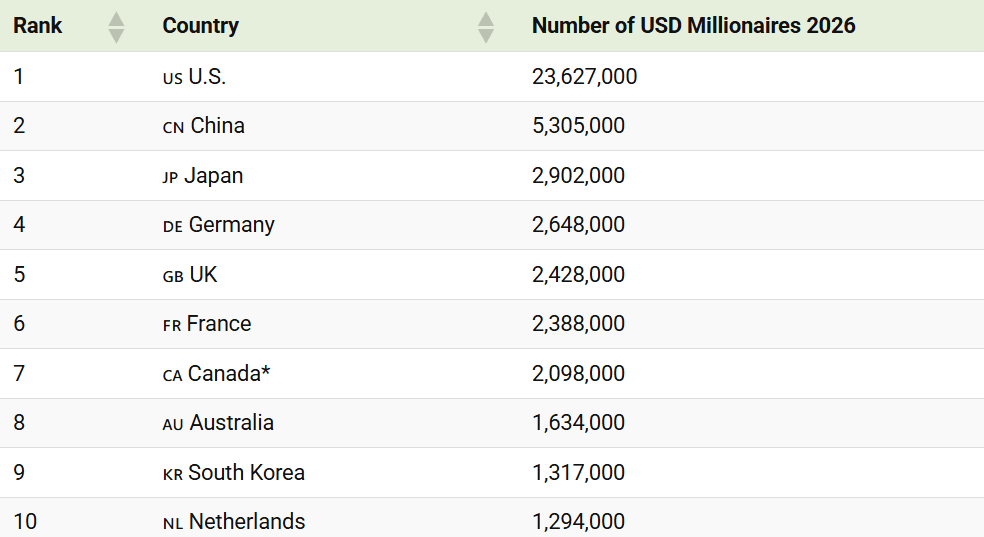Click the Country column header
The image size is (984, 537).
[201, 26]
